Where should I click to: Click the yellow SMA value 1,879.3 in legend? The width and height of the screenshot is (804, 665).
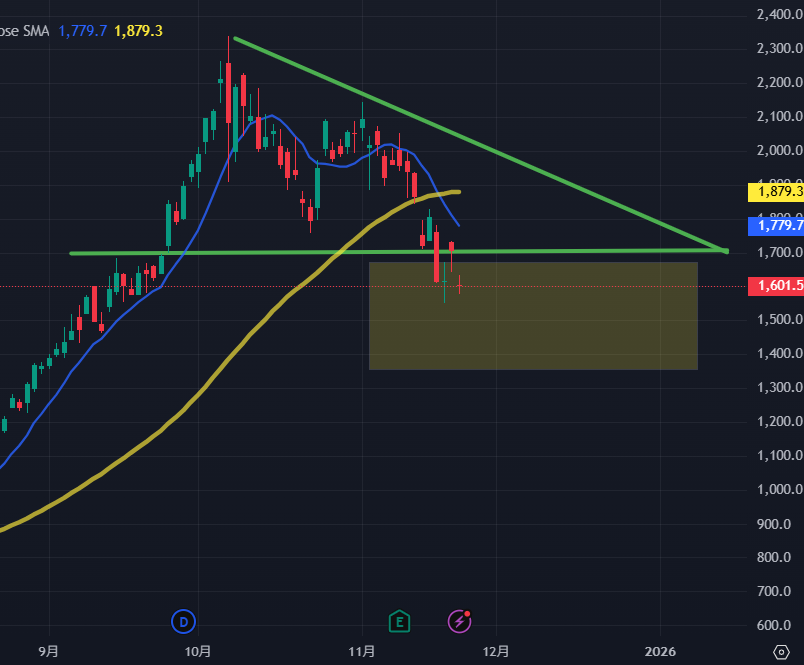139,31
